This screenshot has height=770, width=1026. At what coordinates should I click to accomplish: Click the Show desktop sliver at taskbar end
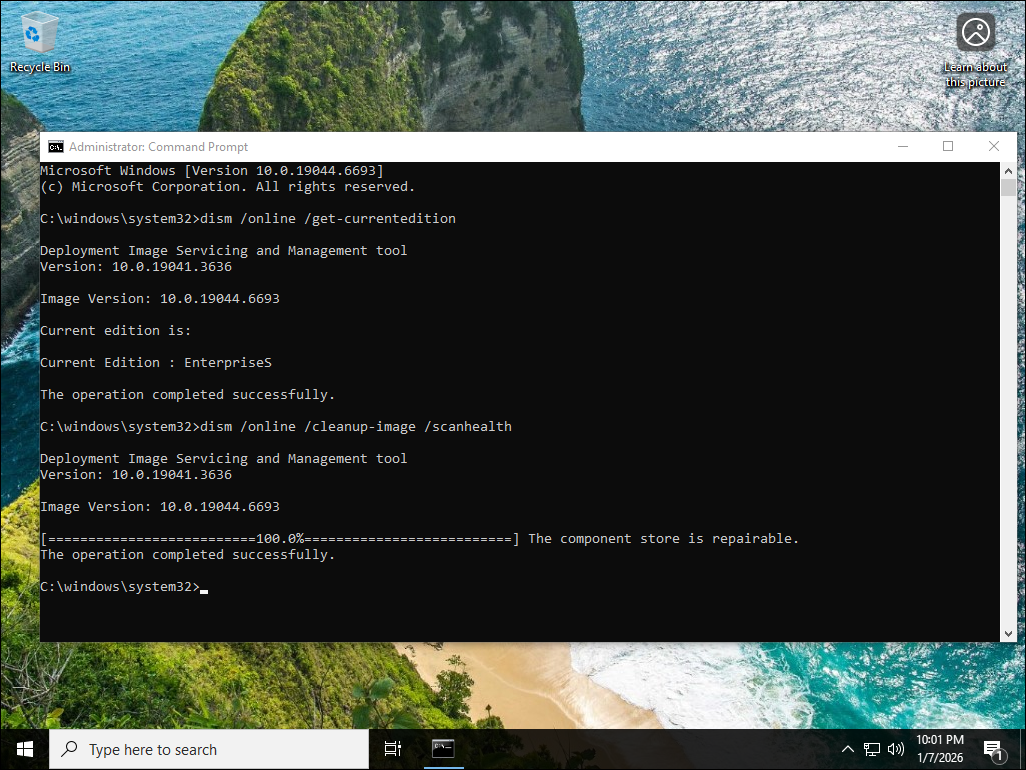(x=1022, y=749)
